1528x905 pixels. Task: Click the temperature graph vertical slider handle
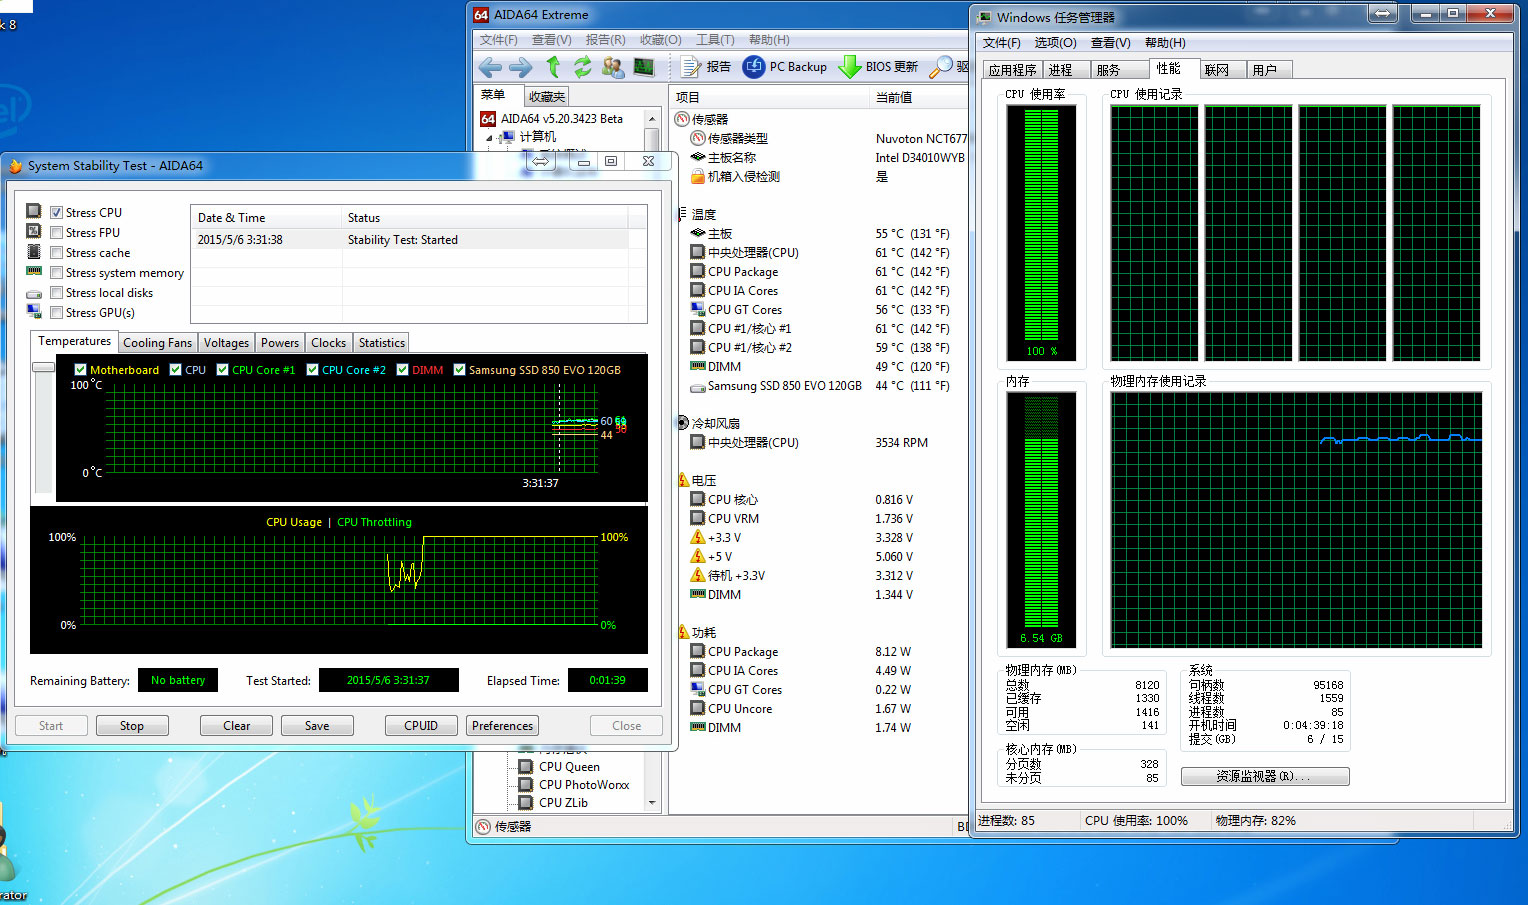(43, 368)
